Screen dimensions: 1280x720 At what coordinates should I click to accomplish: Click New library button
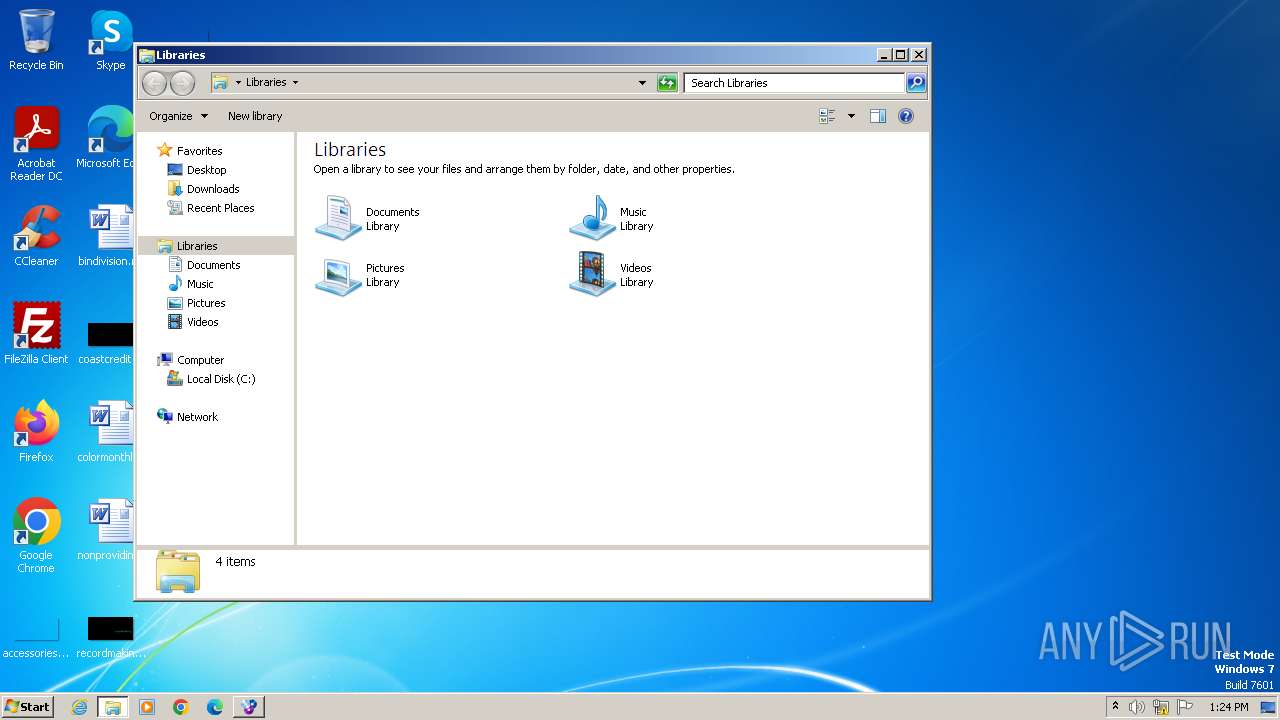tap(255, 116)
